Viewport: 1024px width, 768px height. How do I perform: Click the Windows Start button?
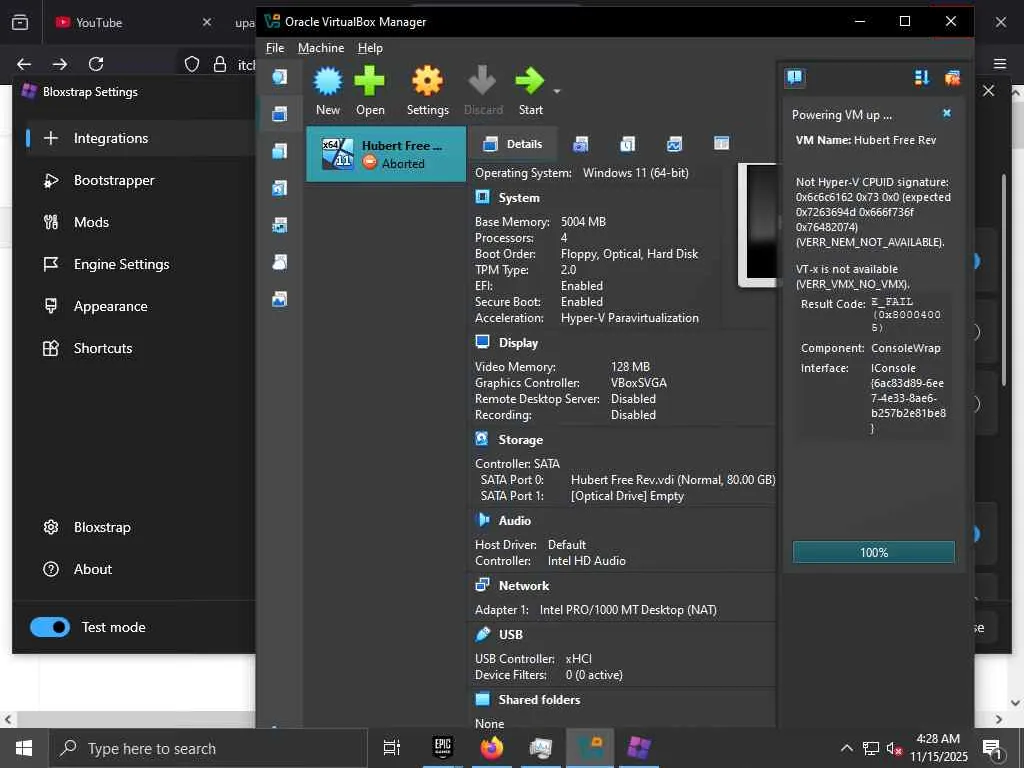click(24, 748)
